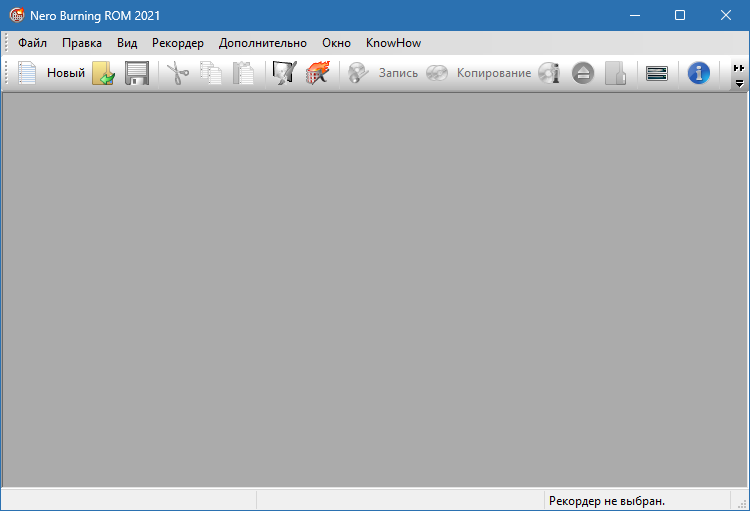Eject the disc with the eject icon
This screenshot has width=750, height=511.
[583, 73]
